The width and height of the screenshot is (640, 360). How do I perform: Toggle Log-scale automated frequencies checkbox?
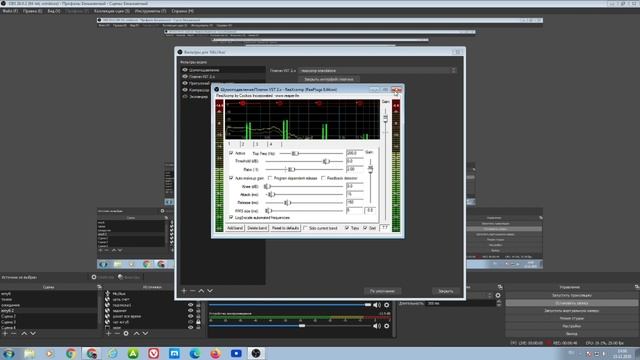pyautogui.click(x=231, y=218)
